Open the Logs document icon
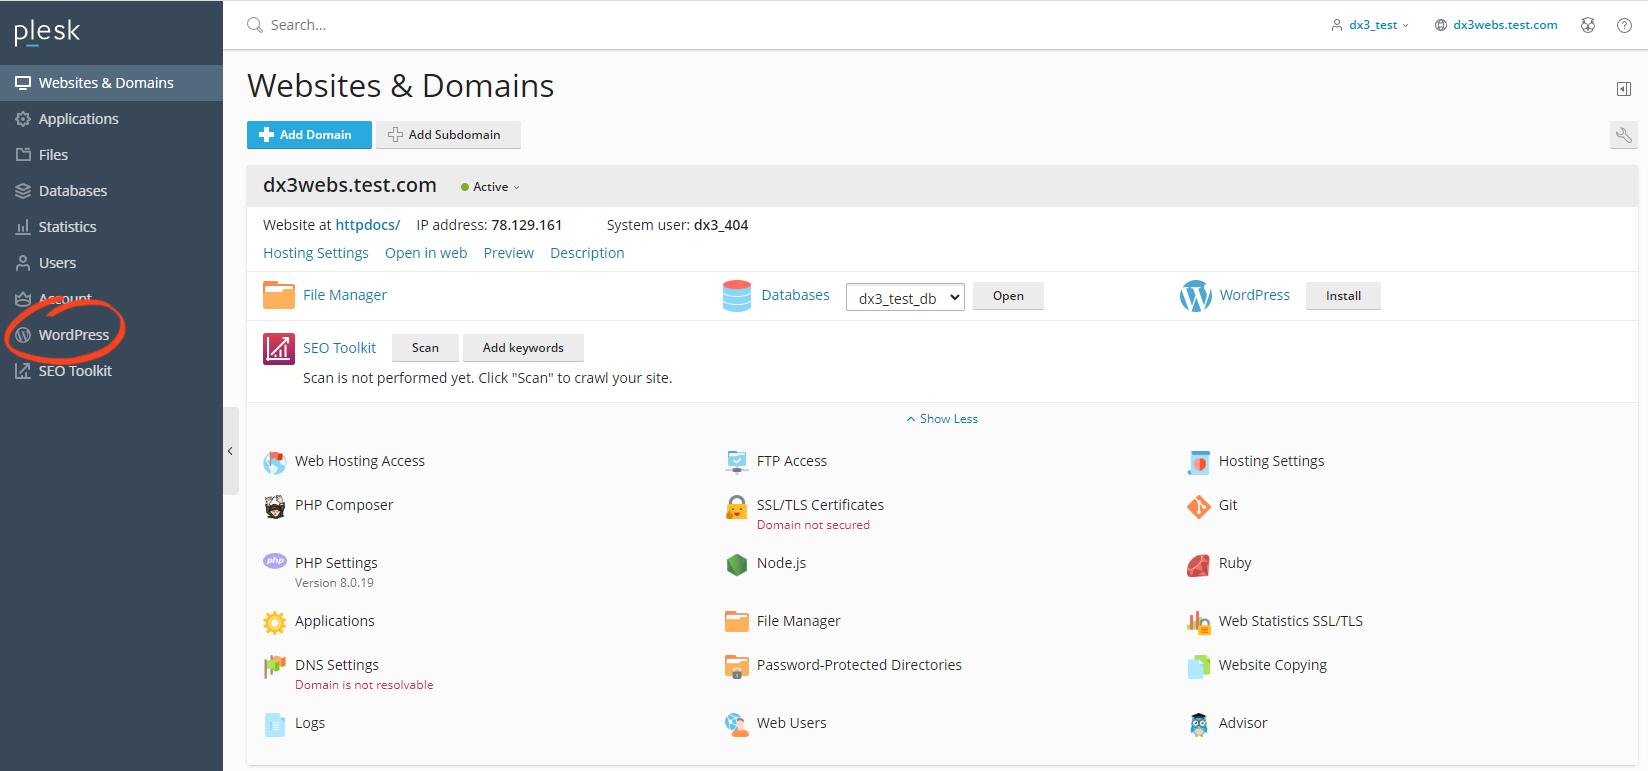The width and height of the screenshot is (1648, 771). (x=274, y=724)
